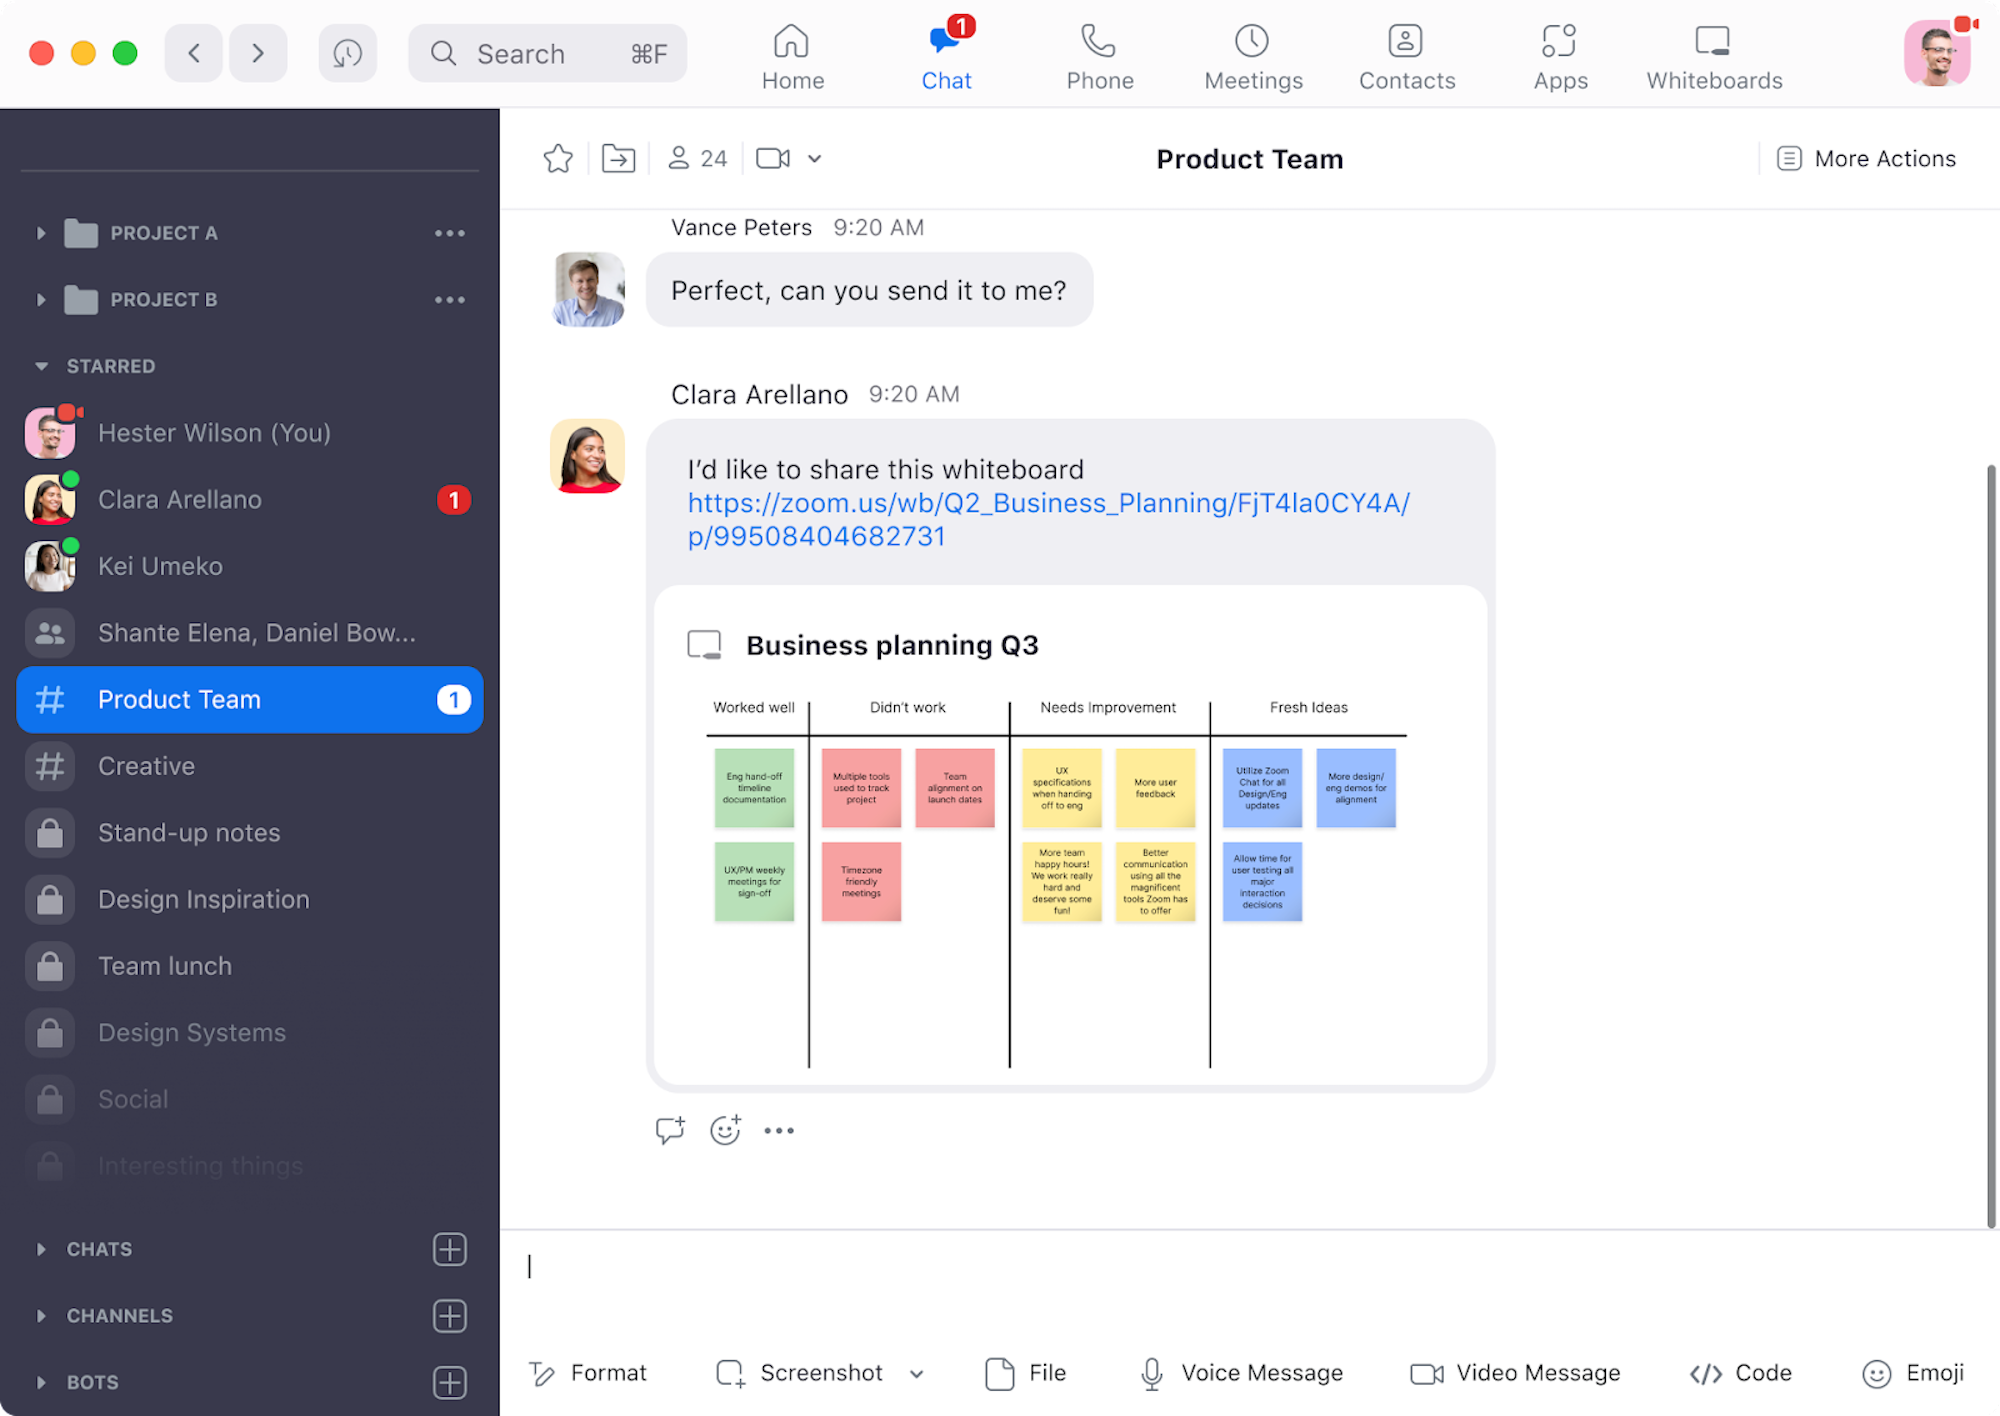Expand the BOTS section
The width and height of the screenshot is (2000, 1416).
tap(43, 1381)
